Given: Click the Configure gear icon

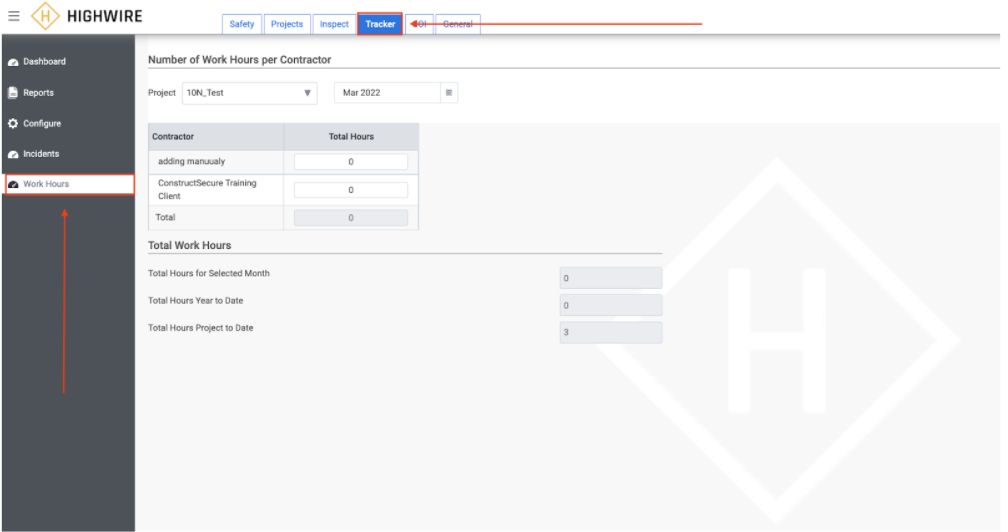Looking at the screenshot, I should pyautogui.click(x=13, y=123).
